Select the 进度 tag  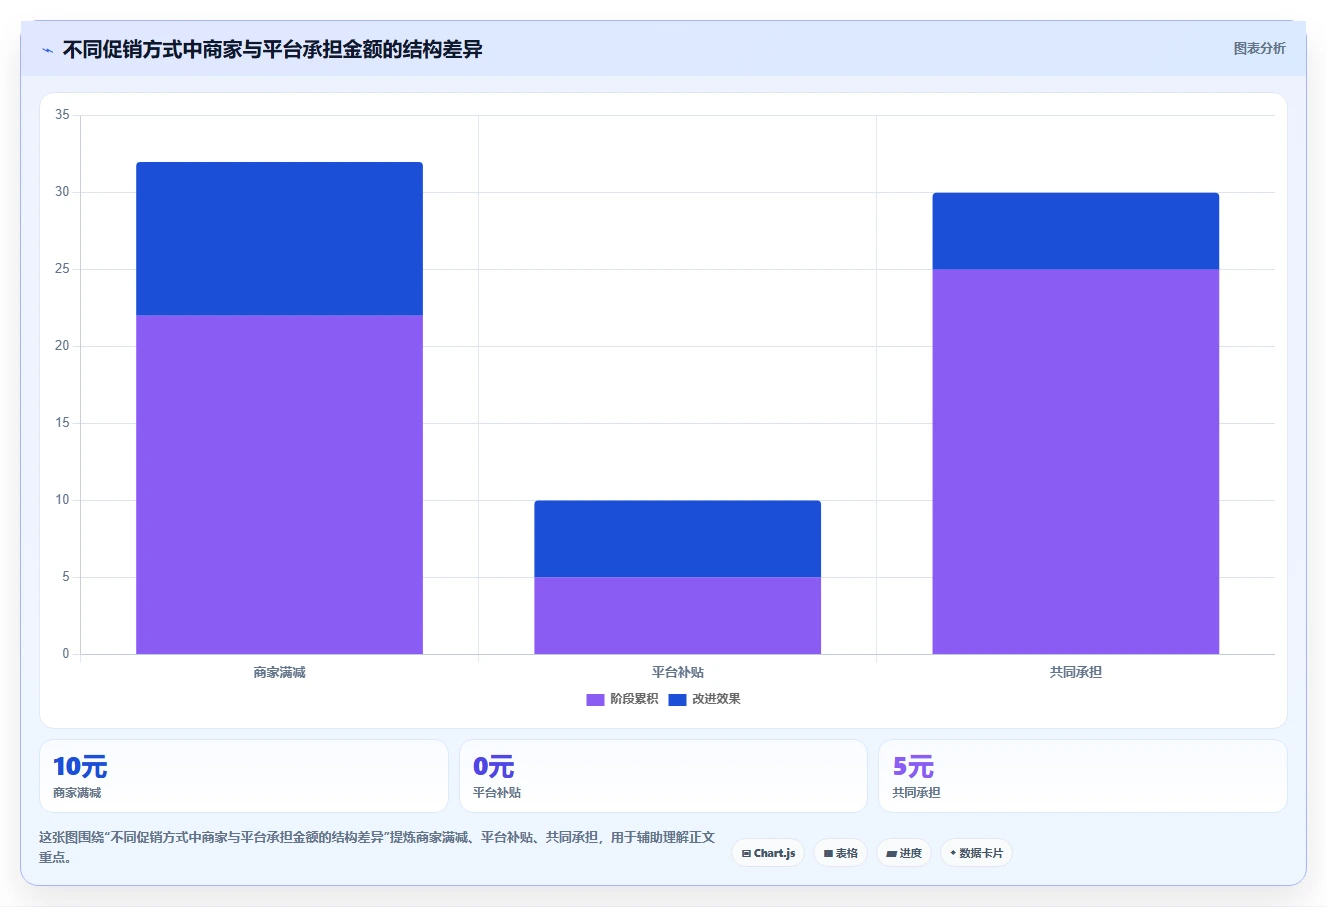[x=904, y=853]
